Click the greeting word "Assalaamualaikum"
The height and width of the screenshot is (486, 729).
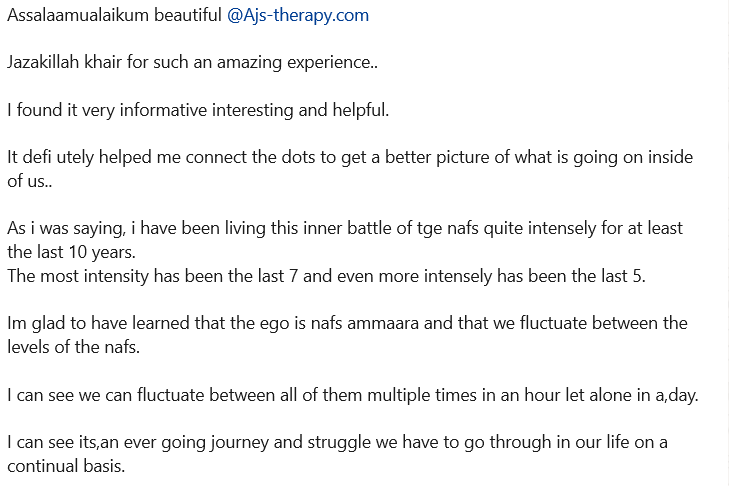(78, 15)
